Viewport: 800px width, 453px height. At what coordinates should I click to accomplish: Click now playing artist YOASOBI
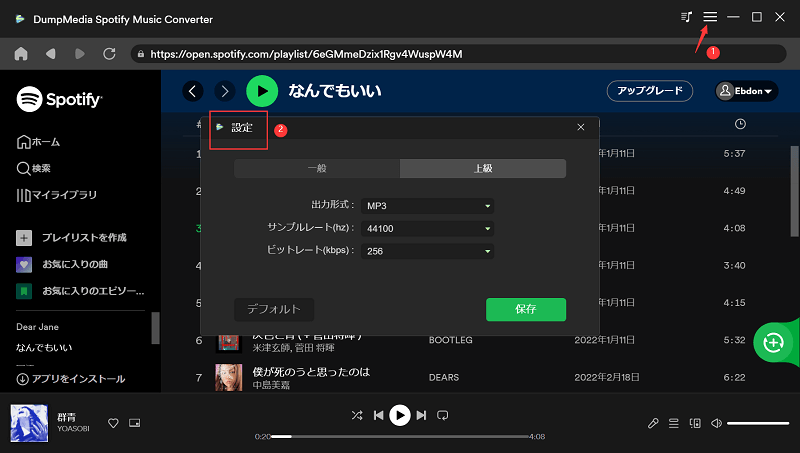[x=73, y=429]
